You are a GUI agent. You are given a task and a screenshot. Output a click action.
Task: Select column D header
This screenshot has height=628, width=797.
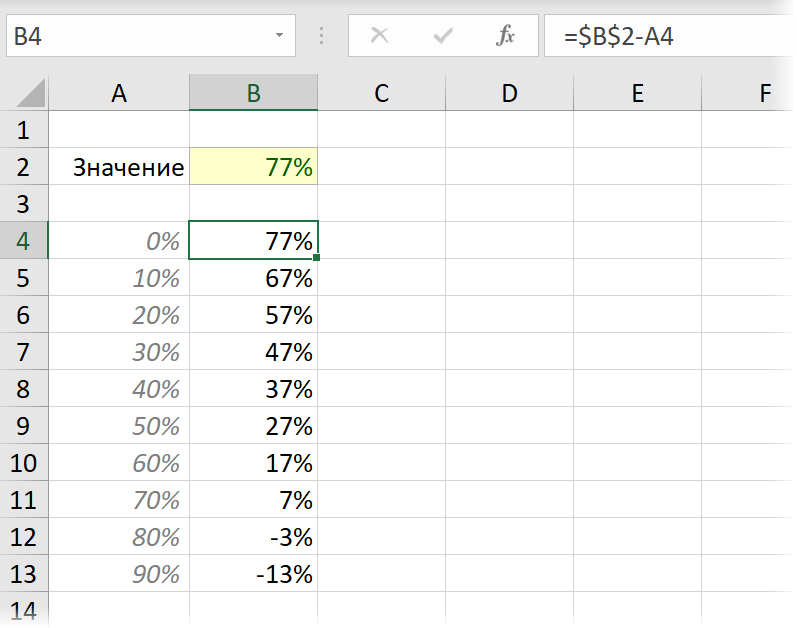pos(509,92)
